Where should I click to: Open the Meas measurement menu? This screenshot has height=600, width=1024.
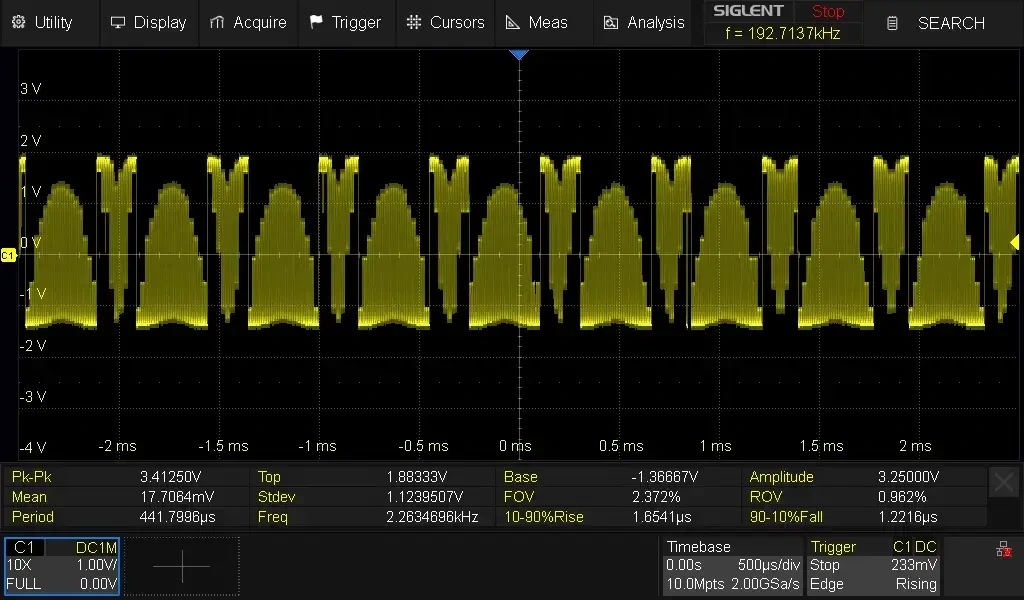[537, 22]
